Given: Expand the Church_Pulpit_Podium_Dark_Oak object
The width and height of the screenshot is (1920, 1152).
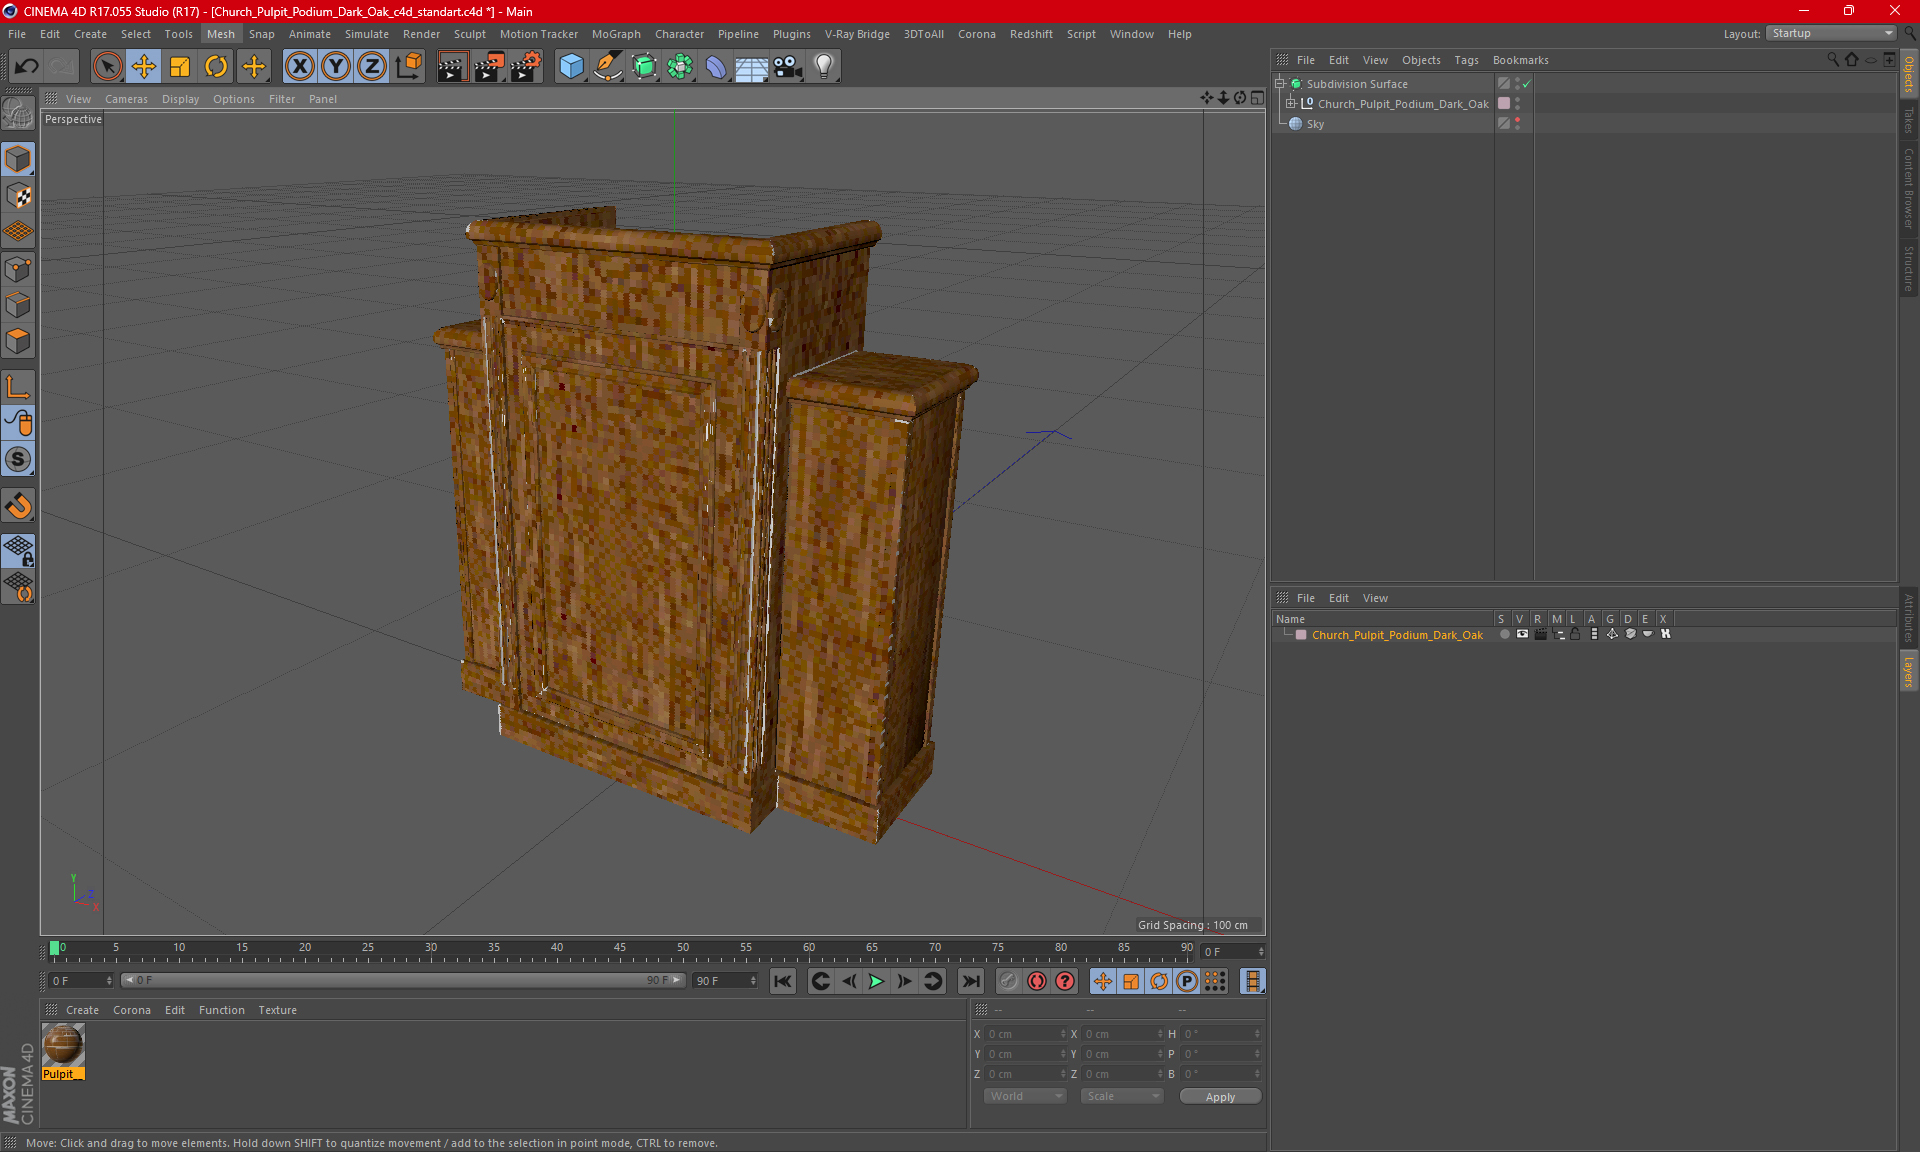Looking at the screenshot, I should pyautogui.click(x=1291, y=104).
